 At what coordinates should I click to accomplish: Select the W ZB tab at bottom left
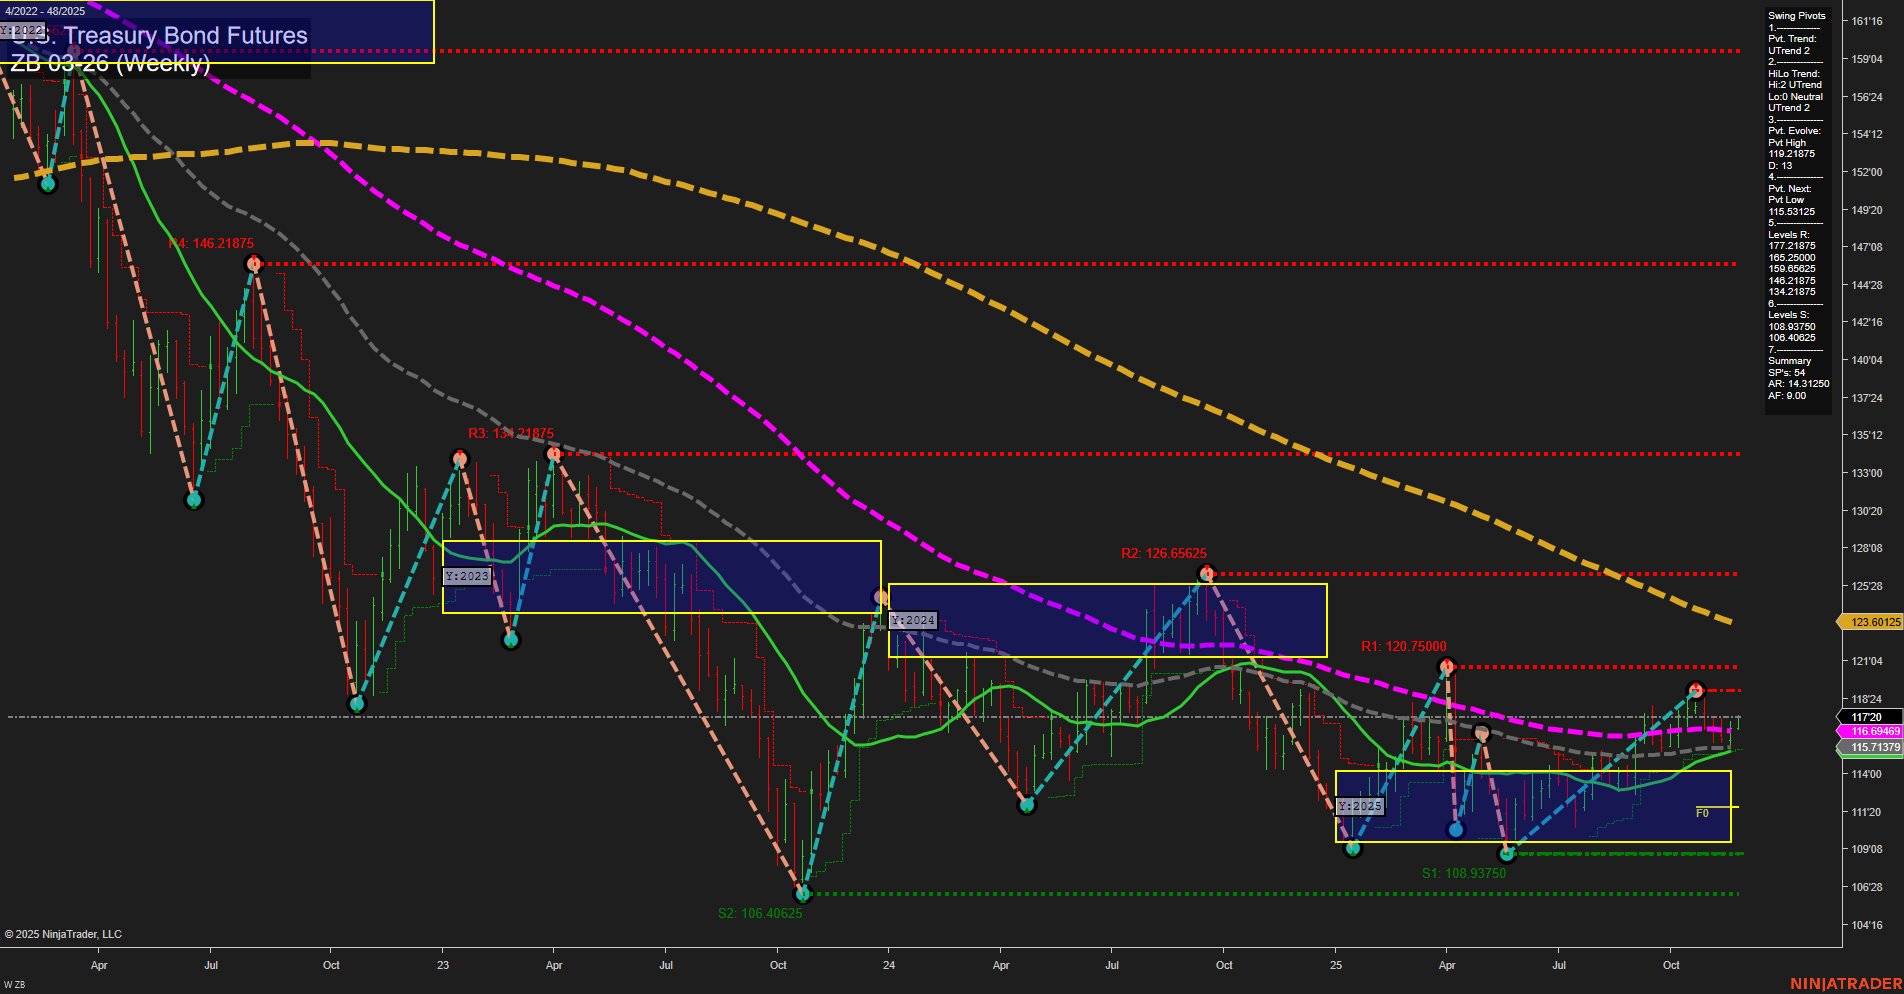[x=14, y=983]
